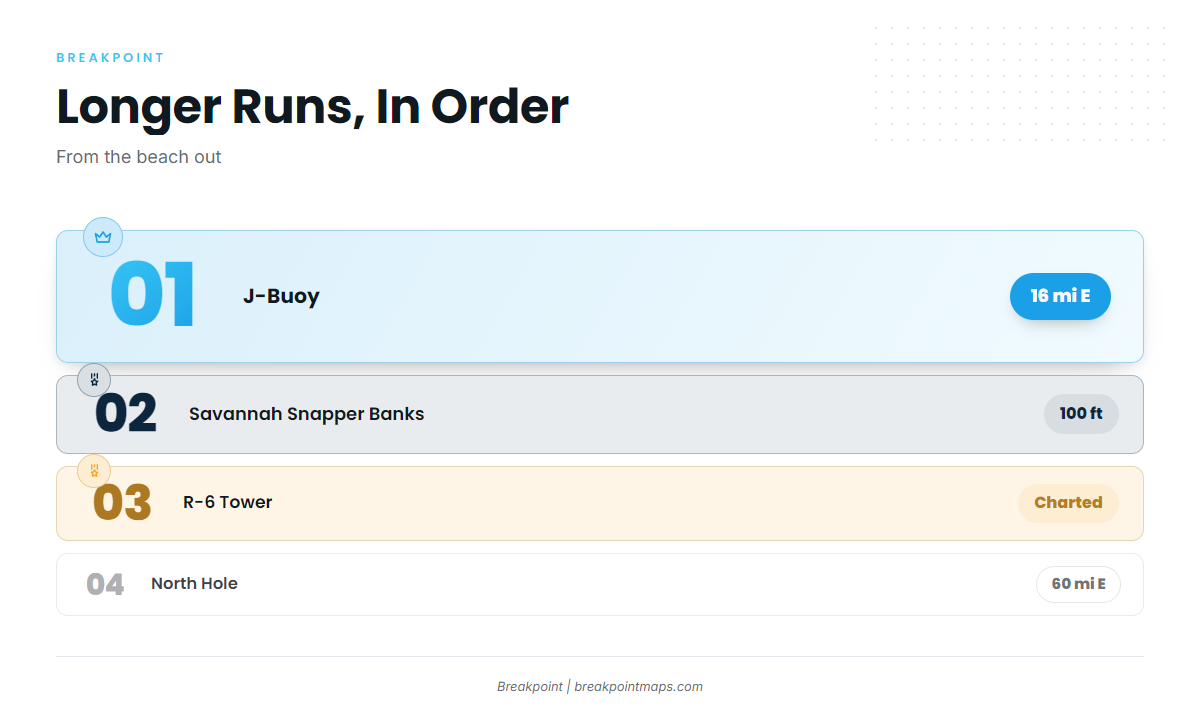Select the "J-Buoy" name text
1200x721 pixels.
tap(281, 296)
